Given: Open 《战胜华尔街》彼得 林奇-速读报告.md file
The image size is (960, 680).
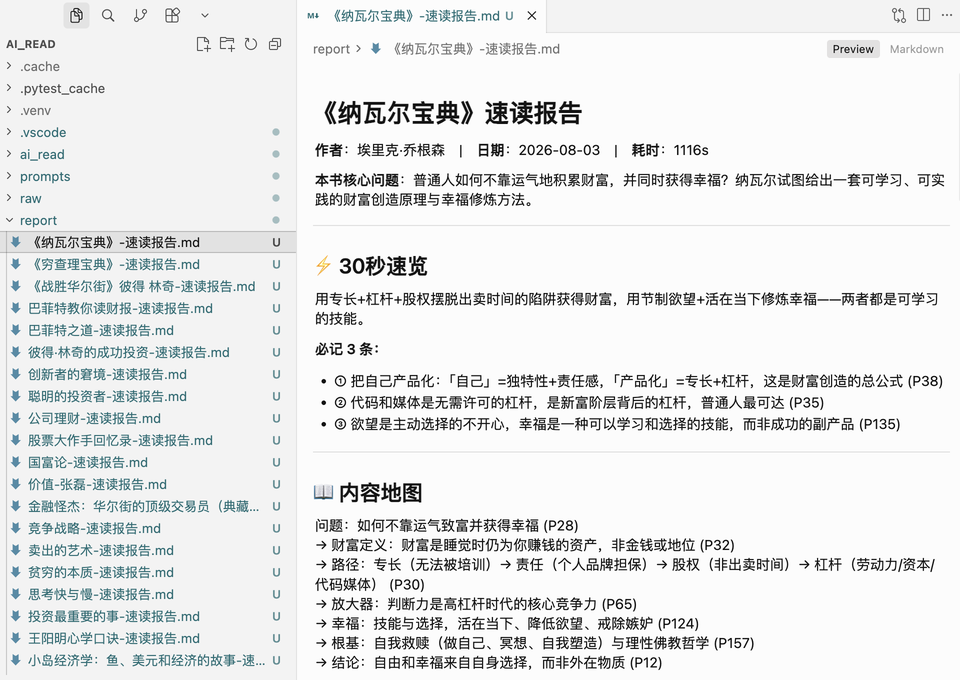Looking at the screenshot, I should pyautogui.click(x=148, y=286).
